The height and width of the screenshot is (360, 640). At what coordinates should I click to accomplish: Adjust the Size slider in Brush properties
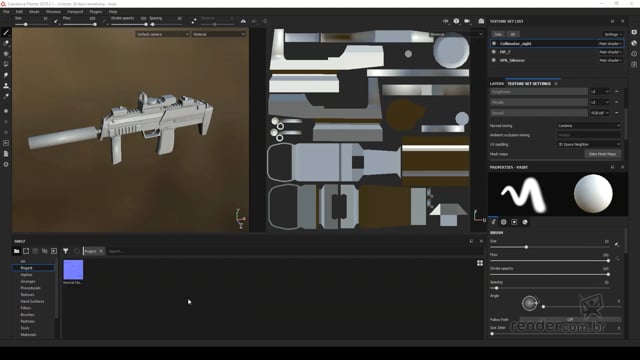coord(549,247)
